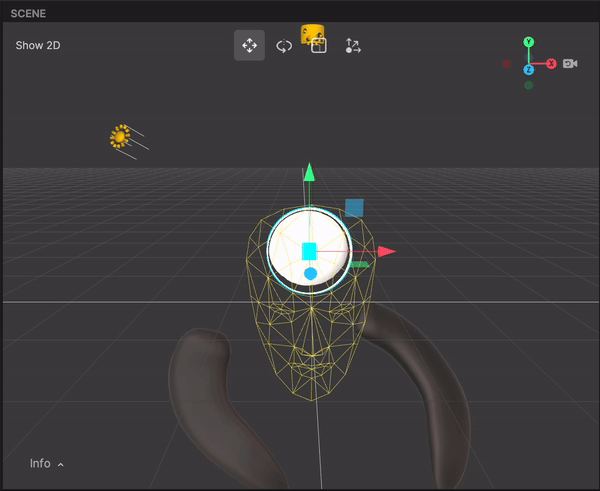Click the green XZ plane handle

point(360,264)
